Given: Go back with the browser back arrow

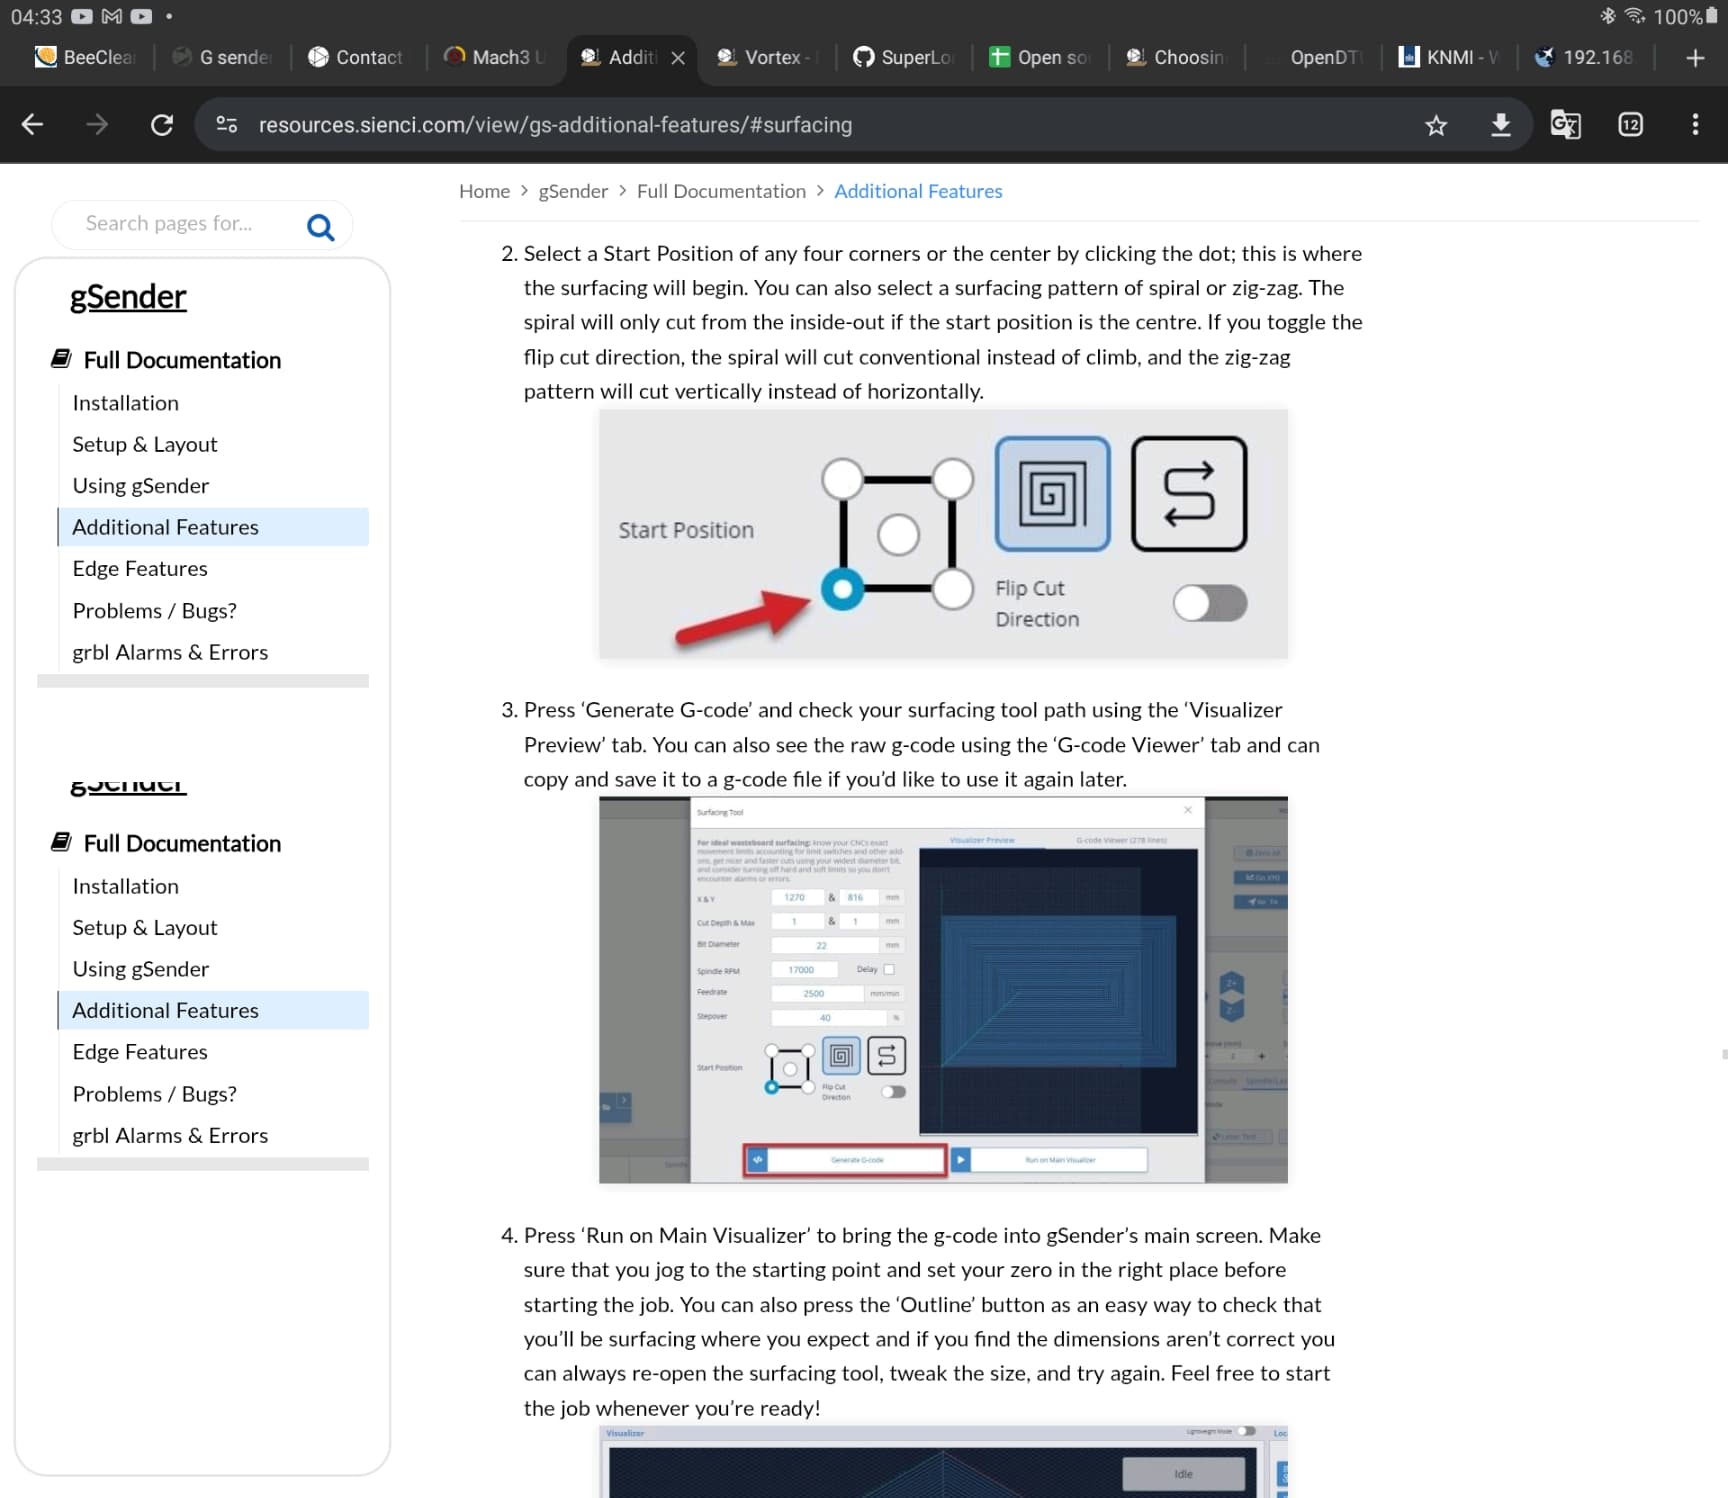Looking at the screenshot, I should 33,125.
